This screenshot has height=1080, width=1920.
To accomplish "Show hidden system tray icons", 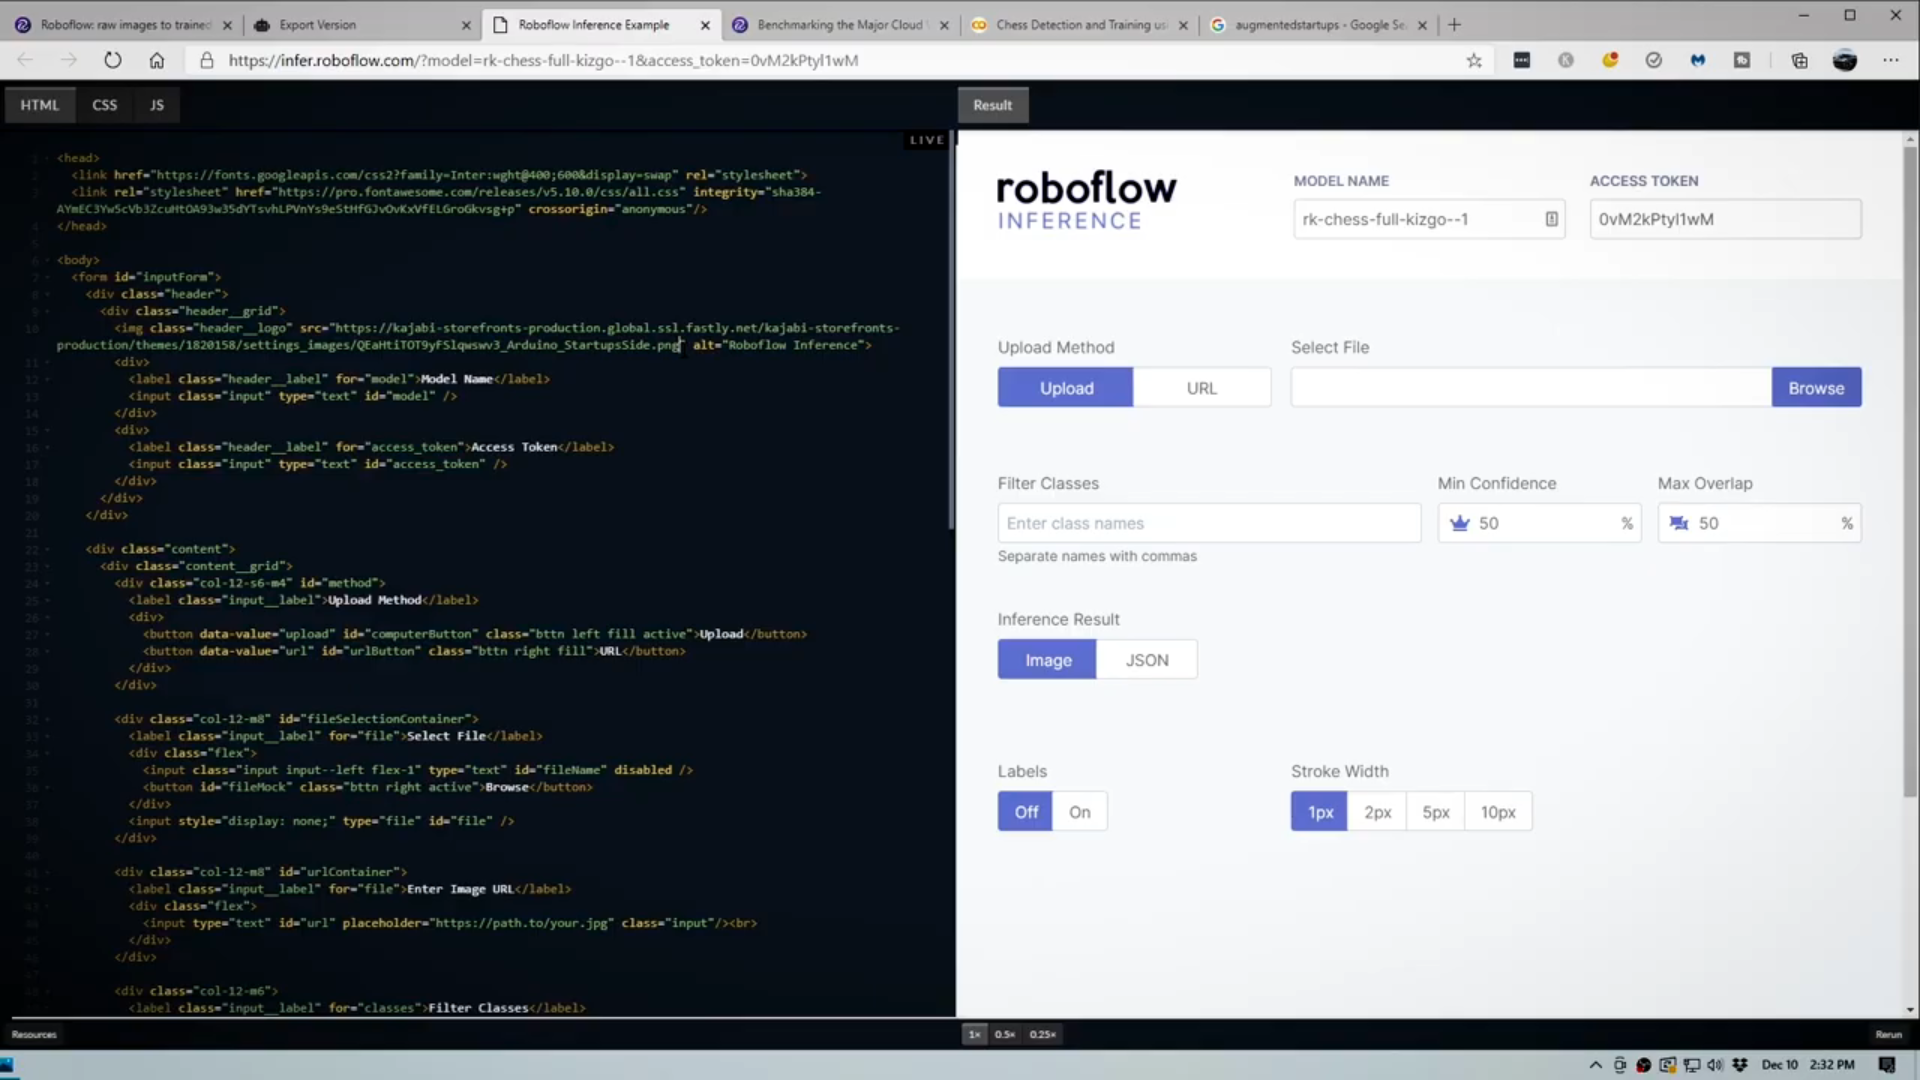I will 1596,1065.
